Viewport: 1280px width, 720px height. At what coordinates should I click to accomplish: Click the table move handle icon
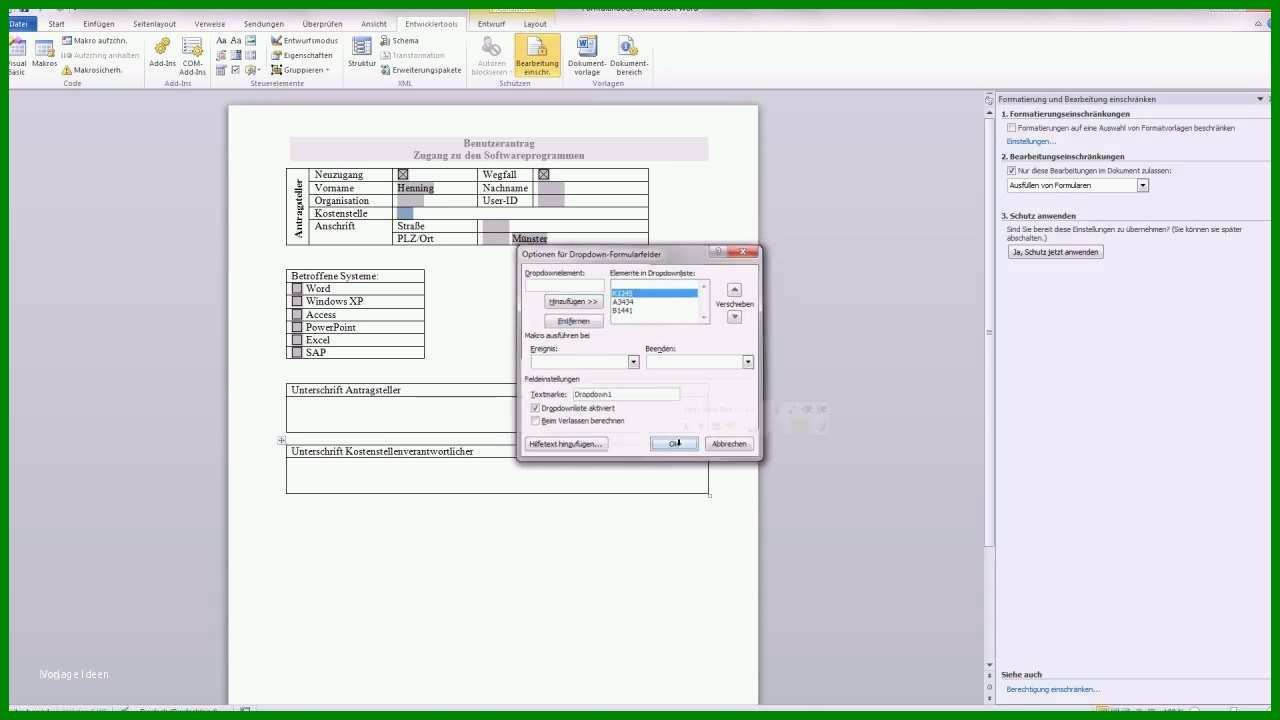tap(282, 440)
